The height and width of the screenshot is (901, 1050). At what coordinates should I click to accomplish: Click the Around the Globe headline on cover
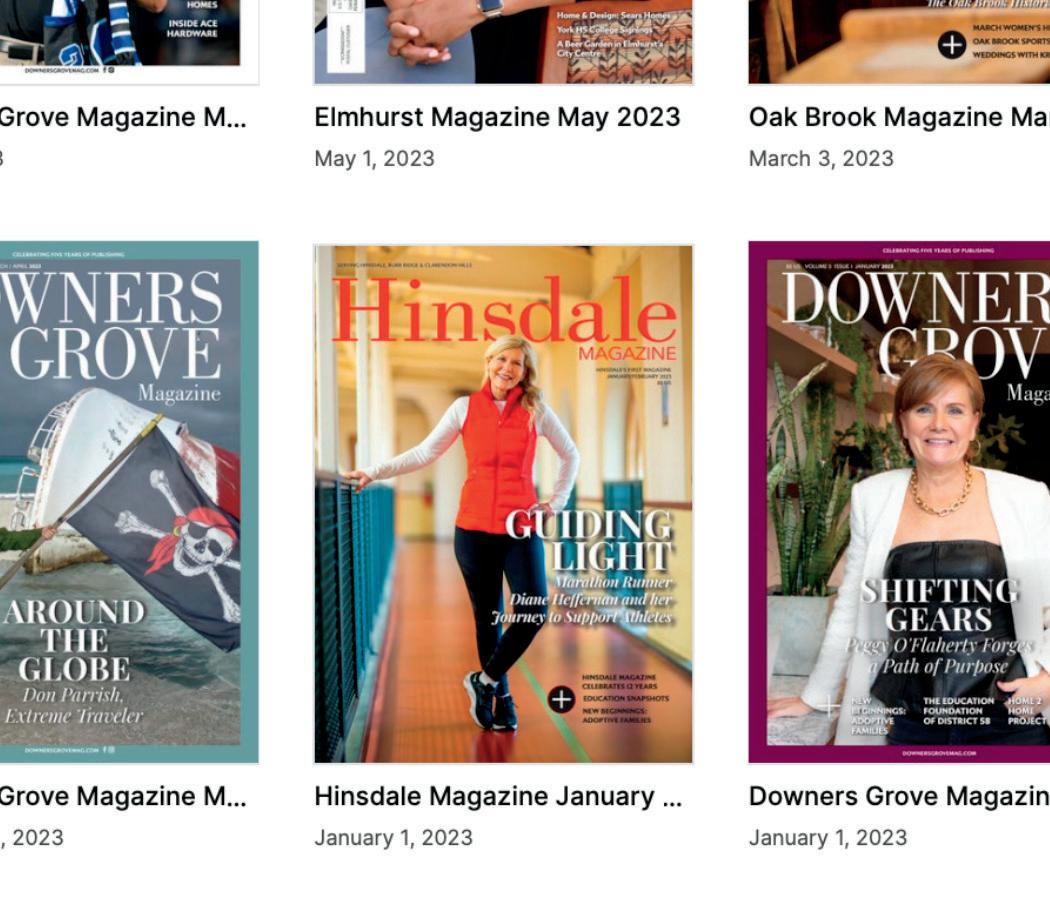[x=74, y=640]
